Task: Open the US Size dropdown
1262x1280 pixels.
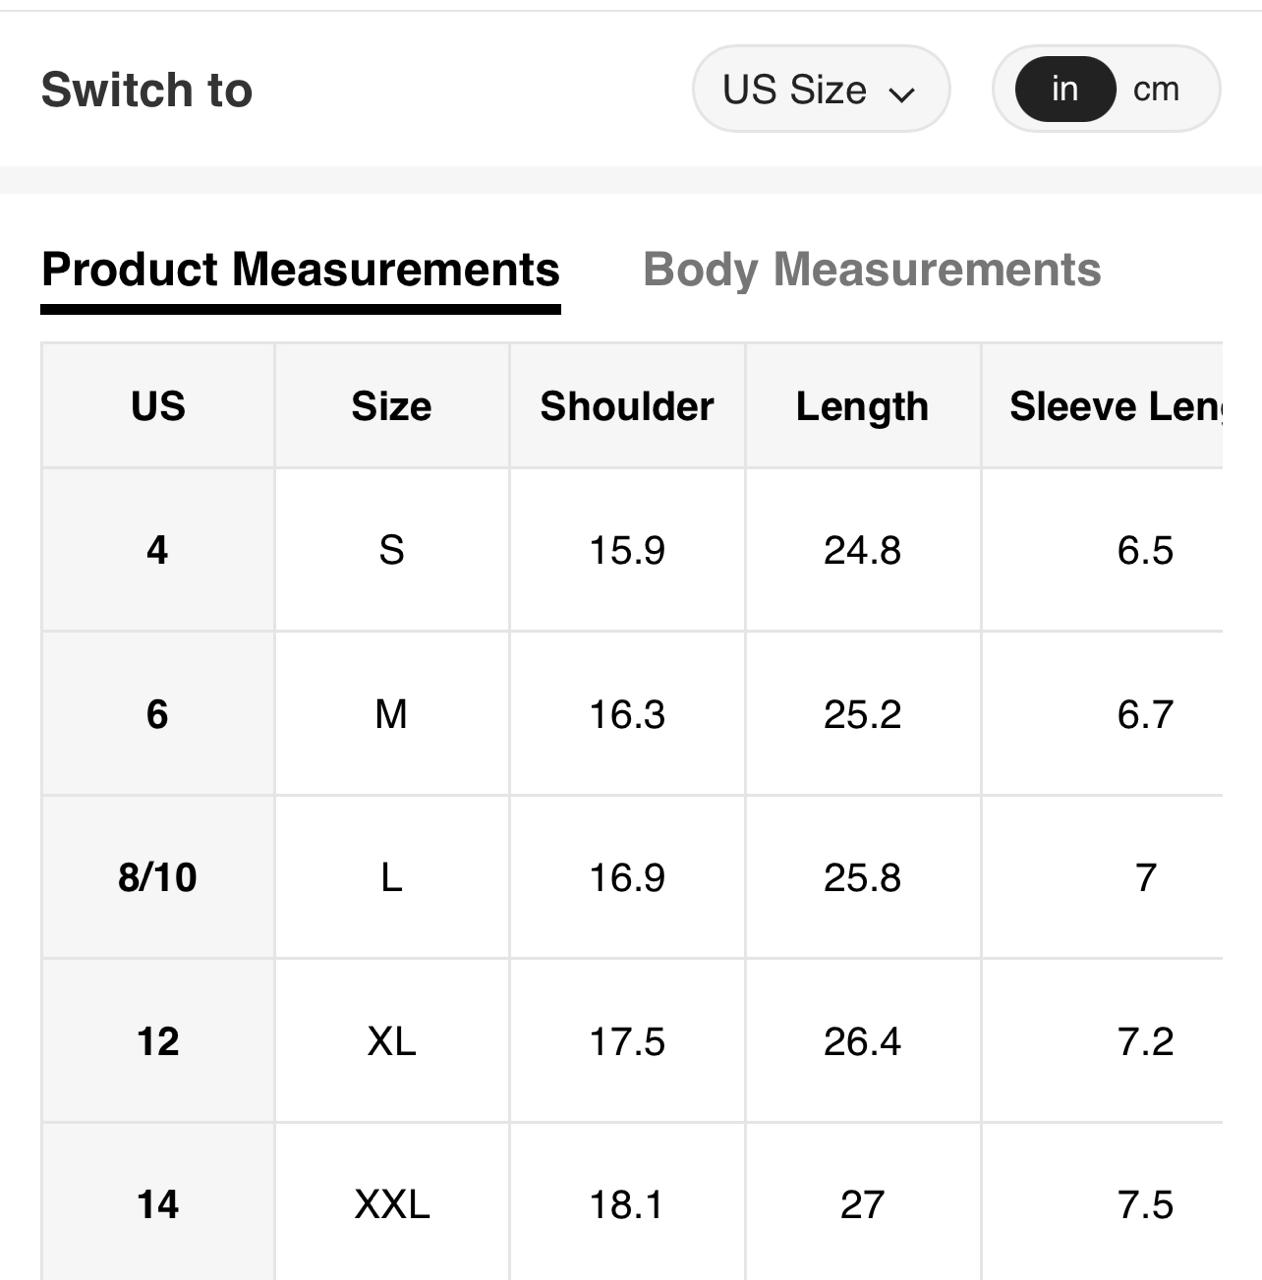Action: point(820,90)
